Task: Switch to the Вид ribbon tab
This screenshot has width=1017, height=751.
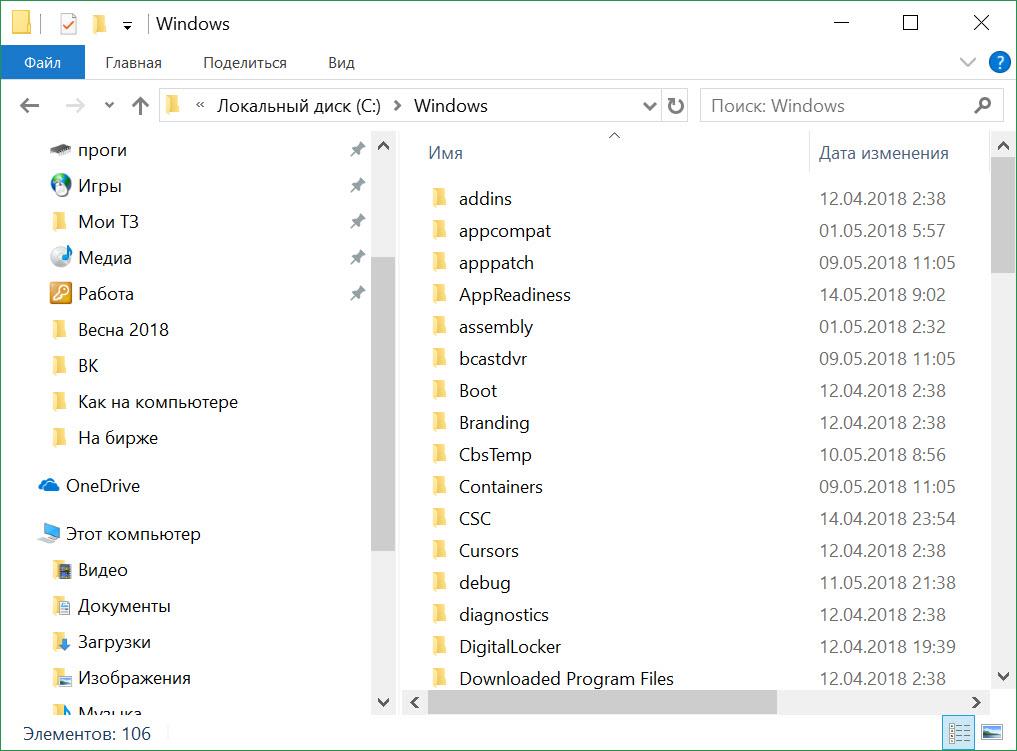Action: pyautogui.click(x=341, y=62)
